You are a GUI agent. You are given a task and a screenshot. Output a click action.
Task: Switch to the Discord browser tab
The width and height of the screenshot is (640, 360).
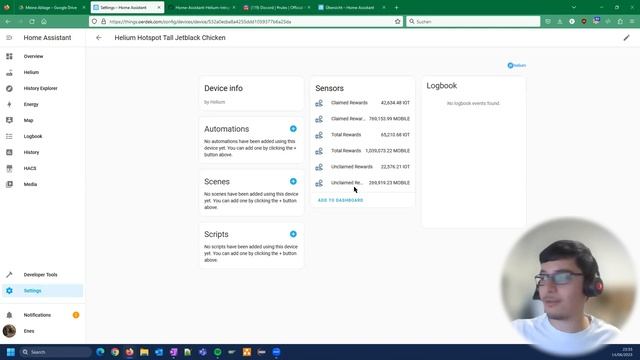coord(277,7)
